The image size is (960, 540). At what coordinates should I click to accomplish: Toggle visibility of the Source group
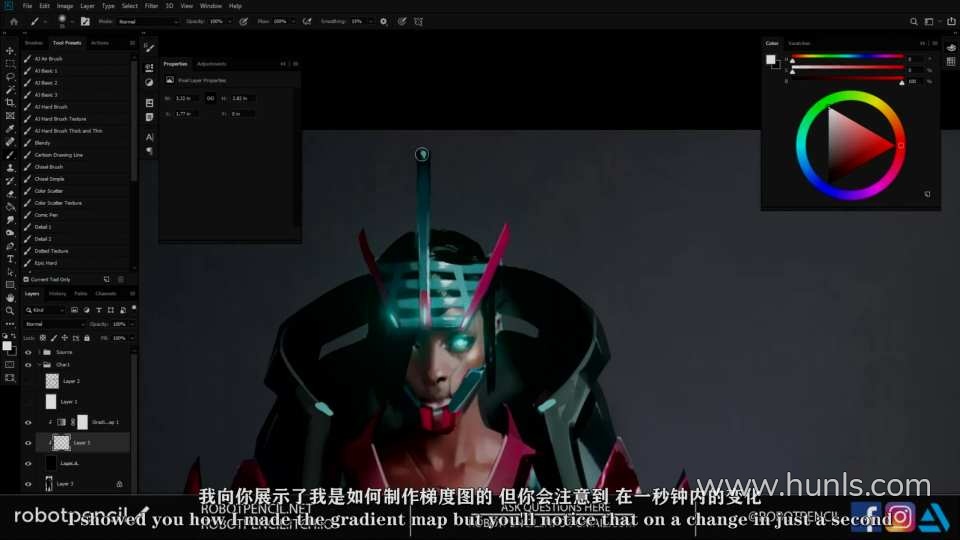click(28, 353)
